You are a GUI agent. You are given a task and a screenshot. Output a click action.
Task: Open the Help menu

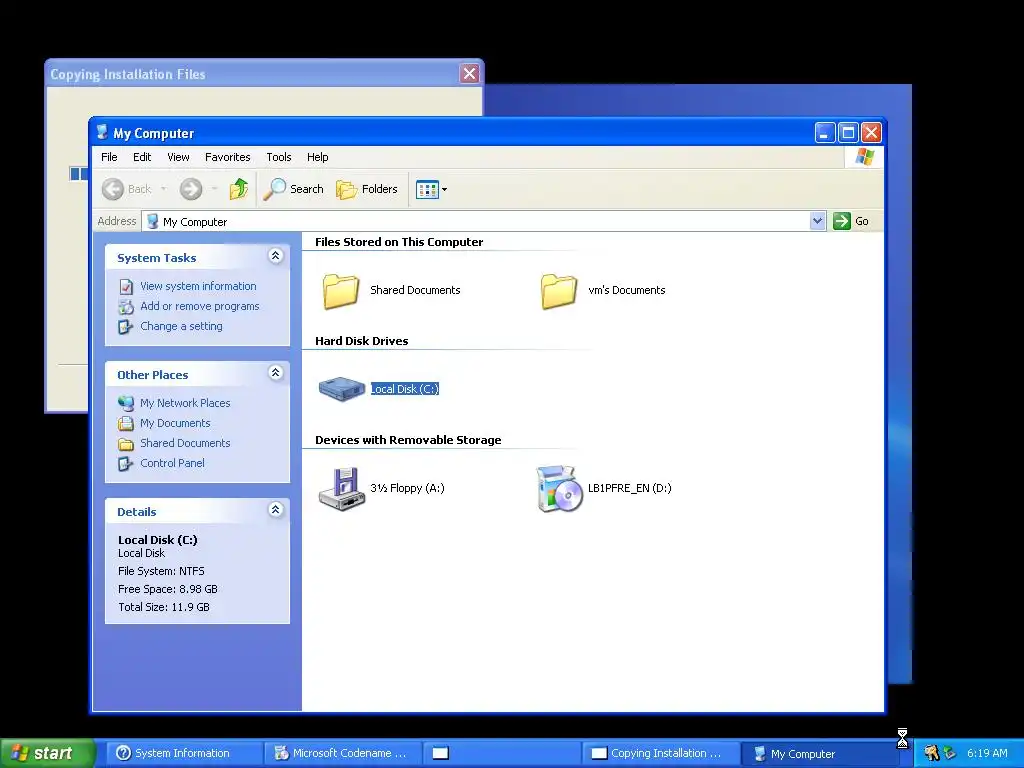tap(317, 157)
